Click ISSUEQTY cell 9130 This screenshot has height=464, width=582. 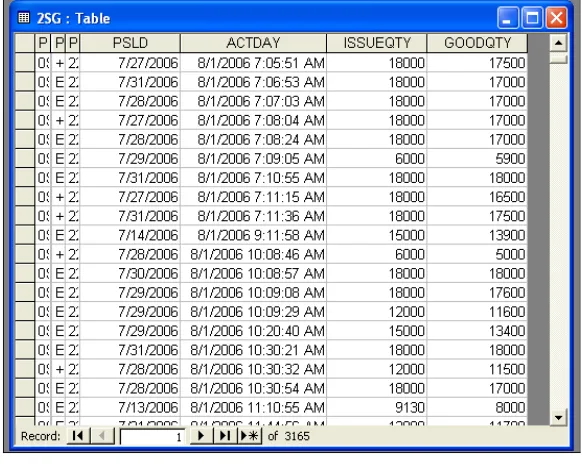377,408
